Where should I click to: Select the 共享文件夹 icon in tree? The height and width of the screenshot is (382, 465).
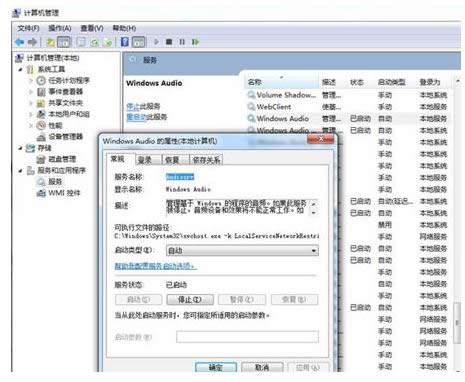point(41,103)
